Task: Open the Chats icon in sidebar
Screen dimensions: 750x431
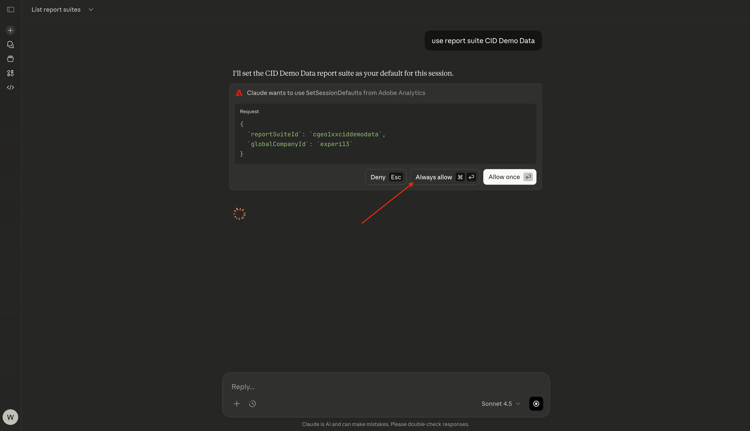Action: [11, 44]
